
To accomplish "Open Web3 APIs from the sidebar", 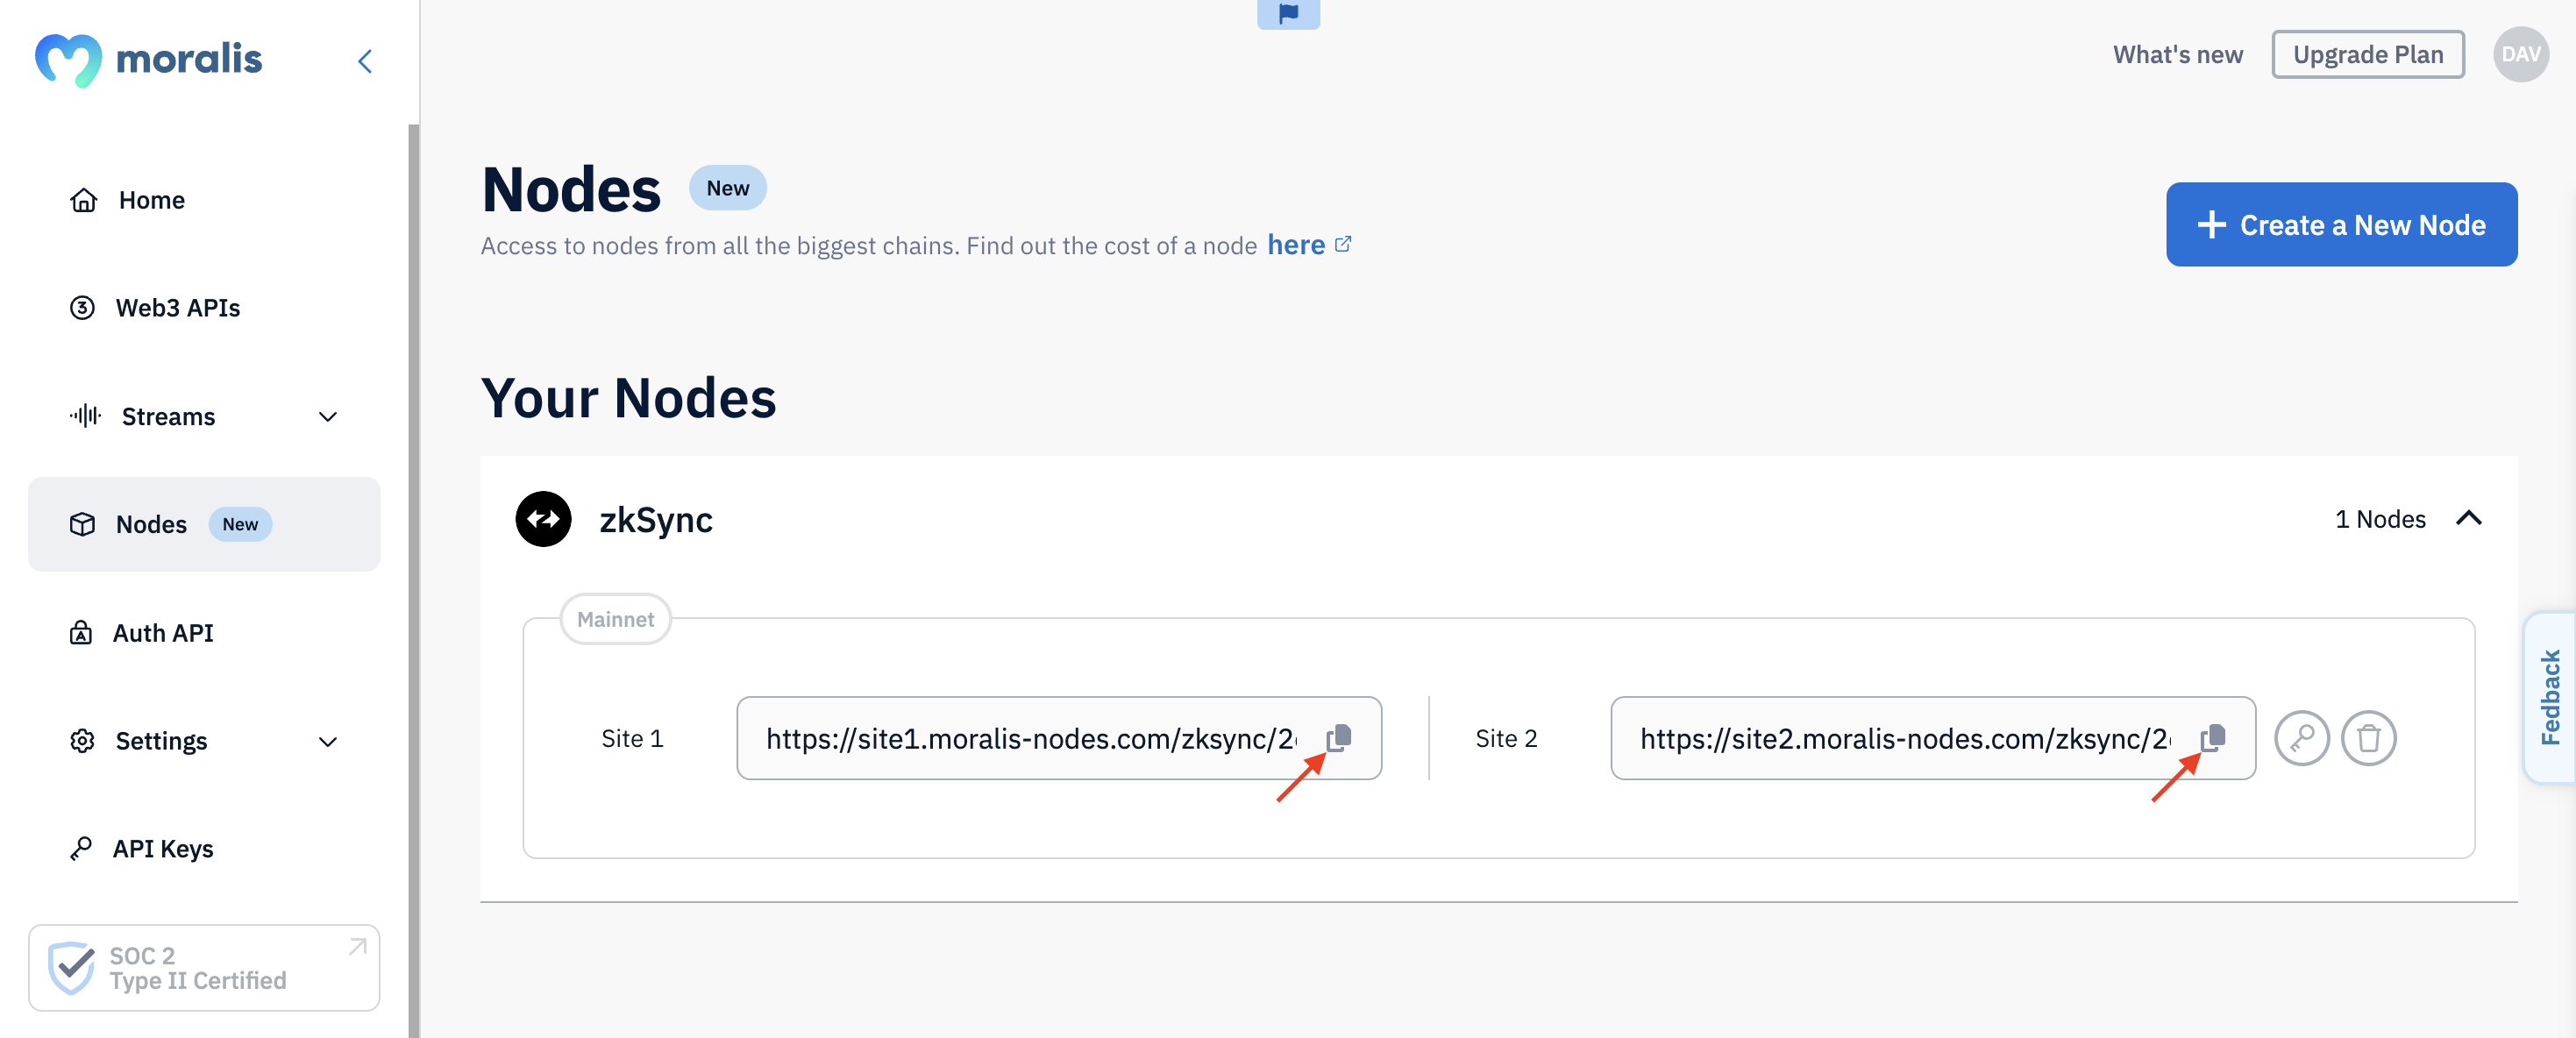I will pyautogui.click(x=177, y=308).
